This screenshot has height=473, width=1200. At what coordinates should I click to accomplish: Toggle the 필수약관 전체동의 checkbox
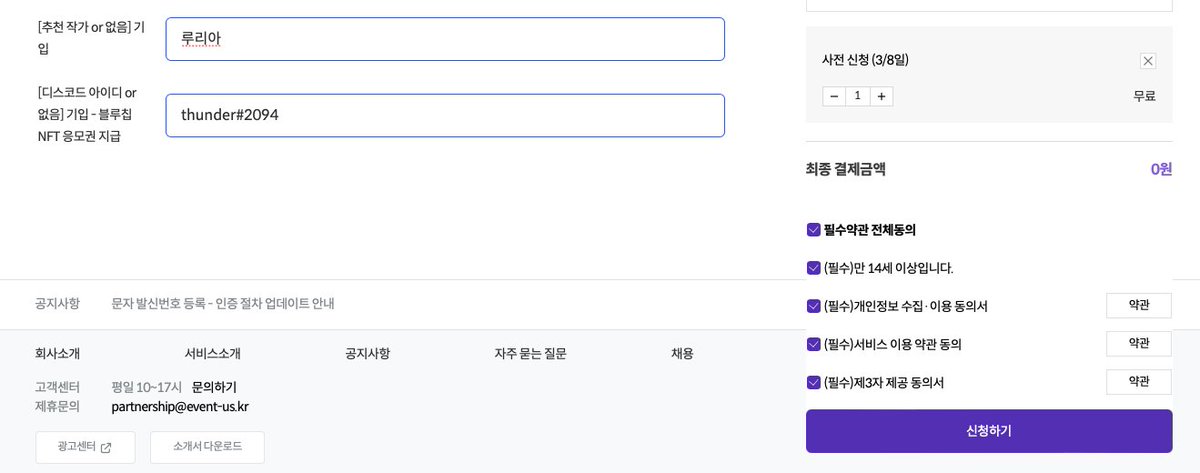tap(813, 230)
